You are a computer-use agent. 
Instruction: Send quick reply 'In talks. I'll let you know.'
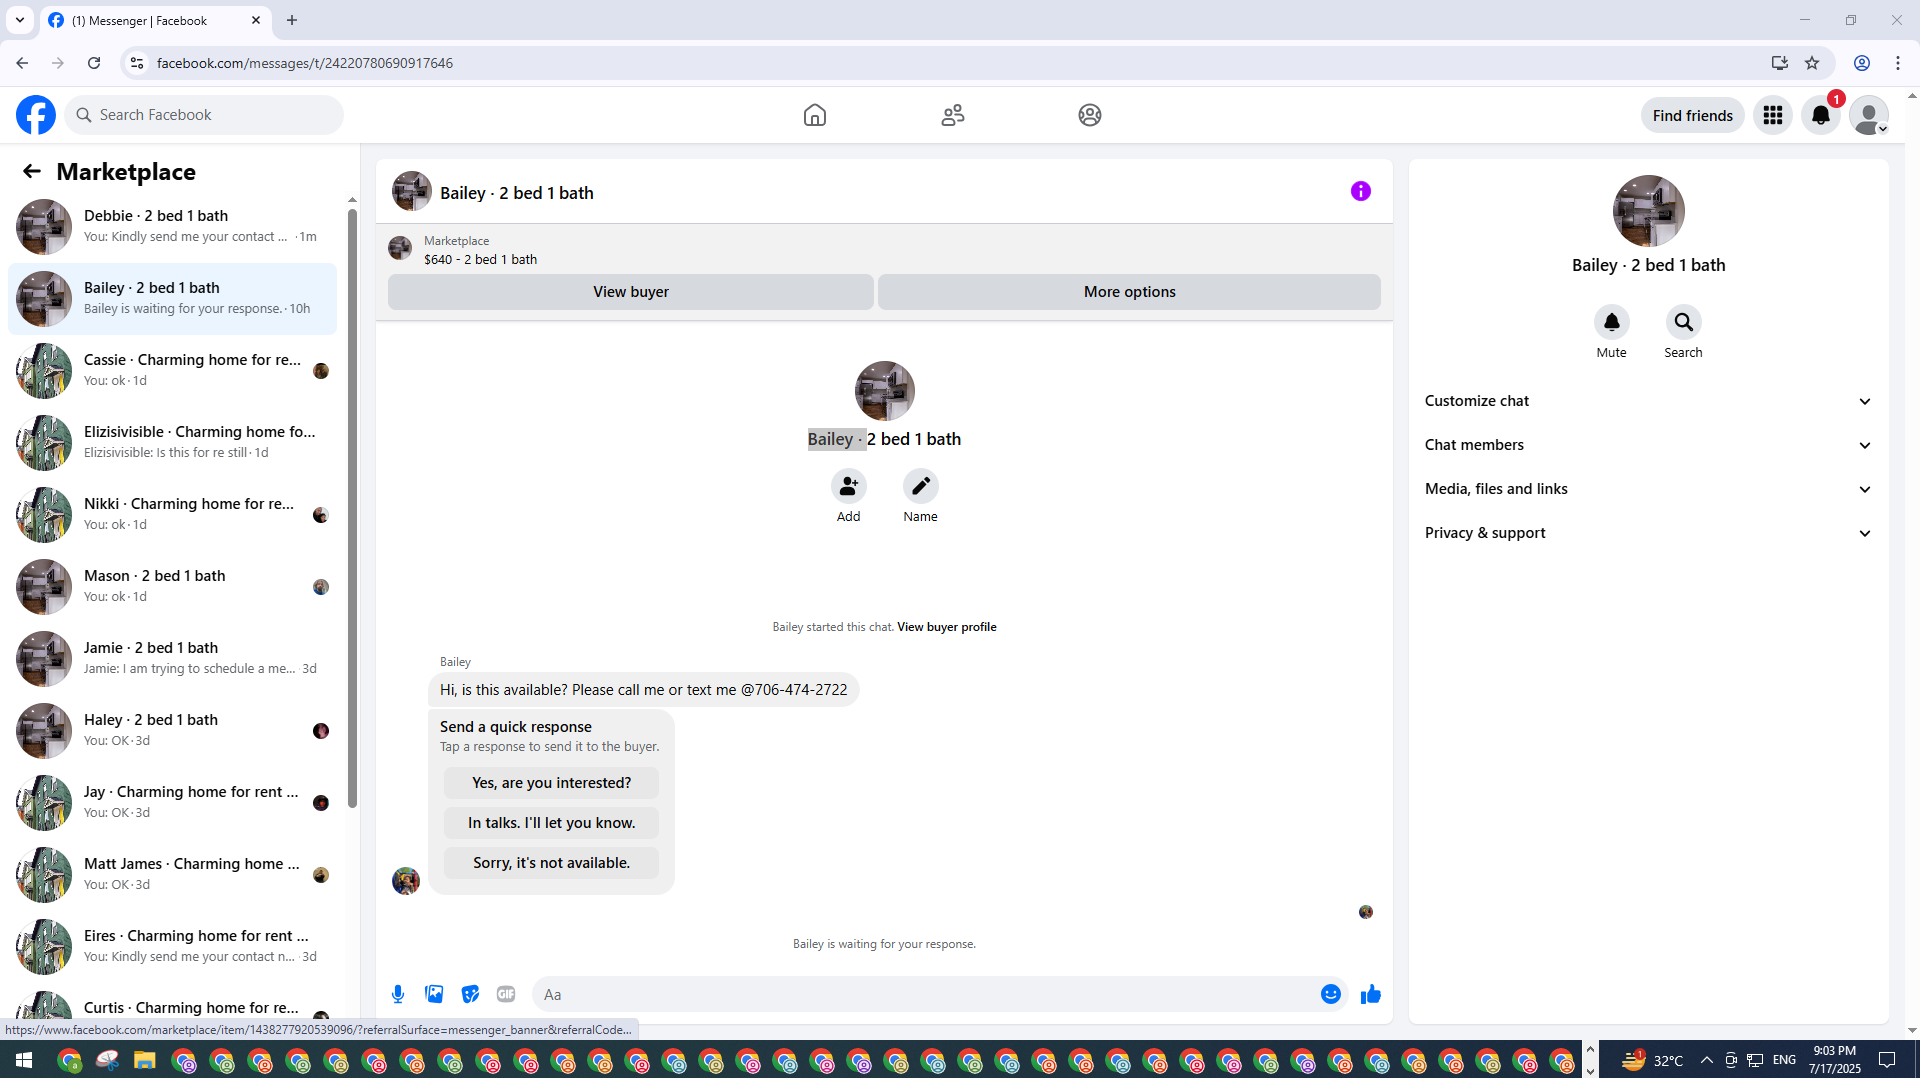552,823
